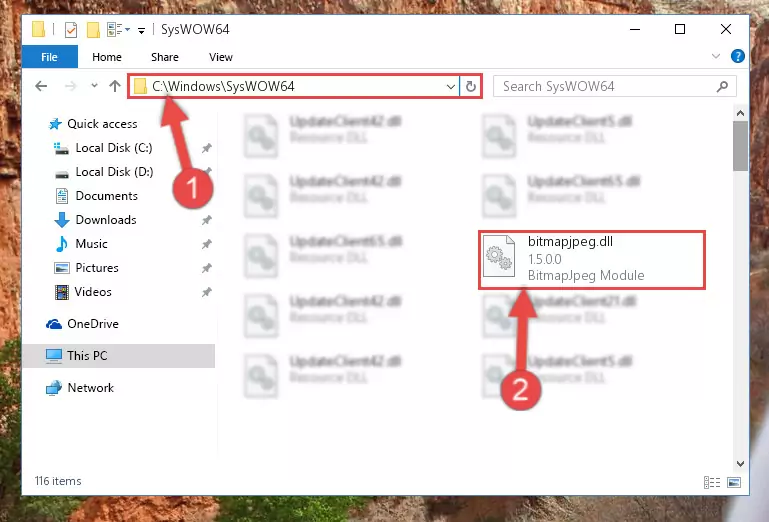Click the OneDrive cloud icon

[54, 324]
